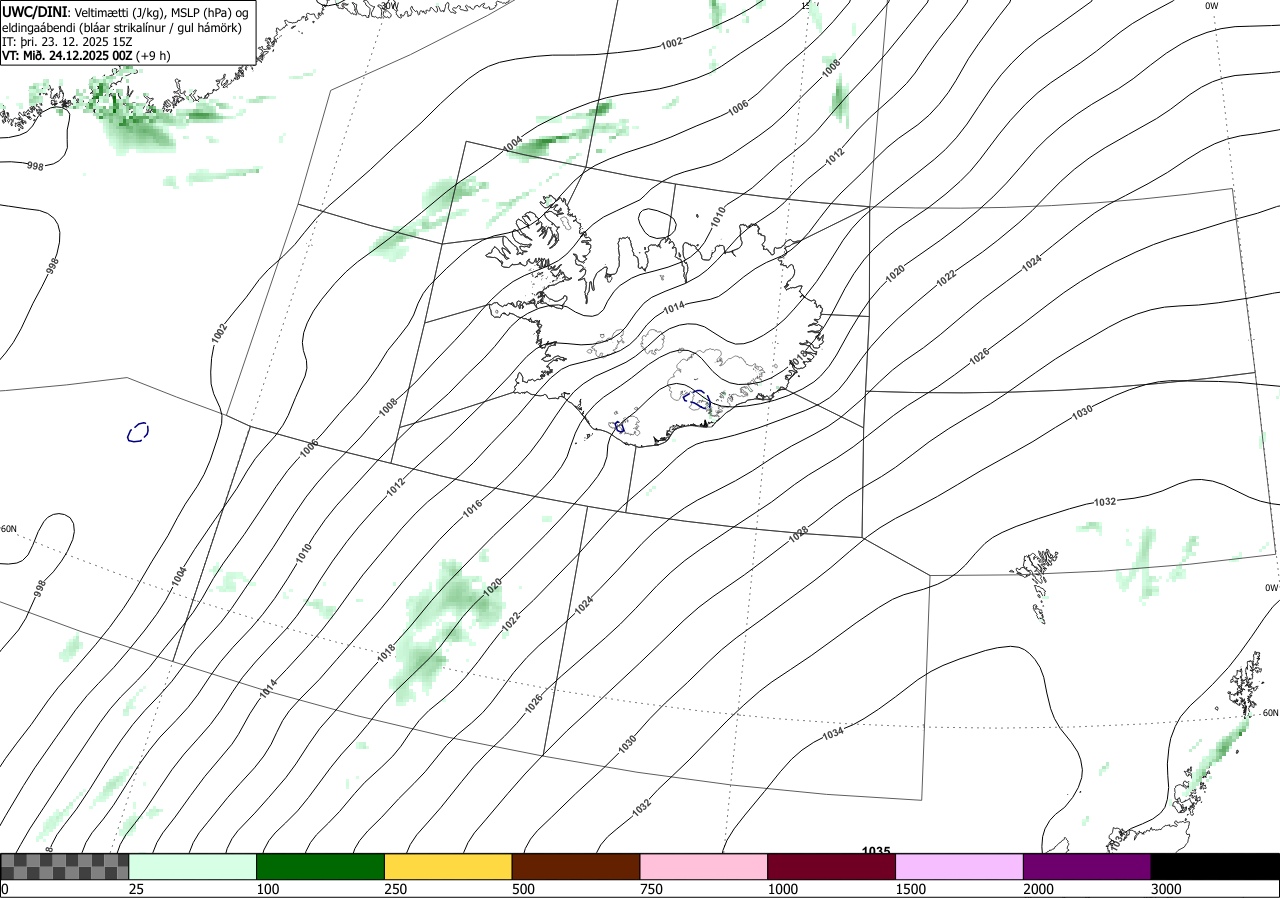This screenshot has width=1280, height=898.
Task: Click the brown 500–750 legend swatch
Action: (576, 866)
